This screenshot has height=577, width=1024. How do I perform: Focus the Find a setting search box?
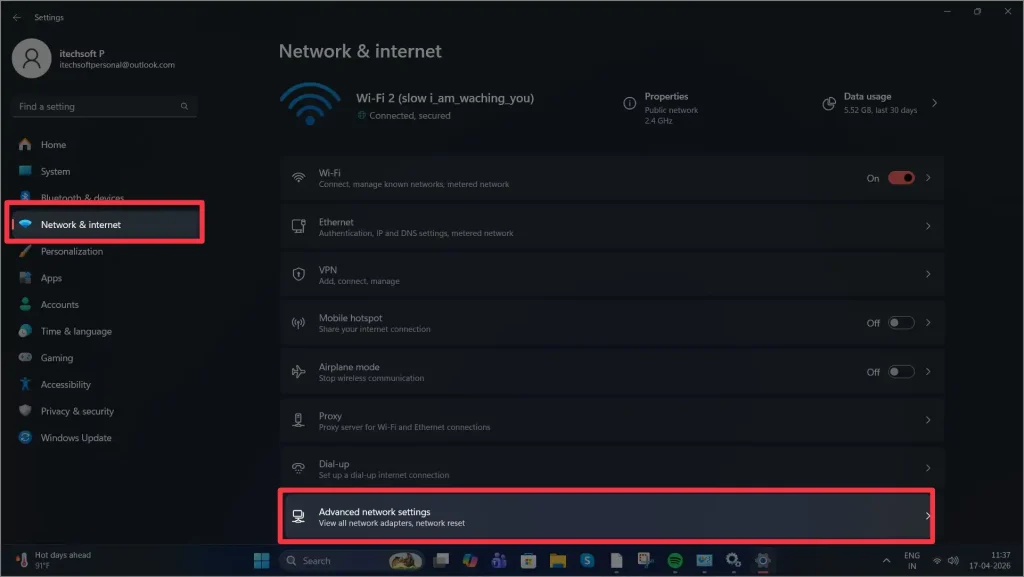(x=104, y=106)
